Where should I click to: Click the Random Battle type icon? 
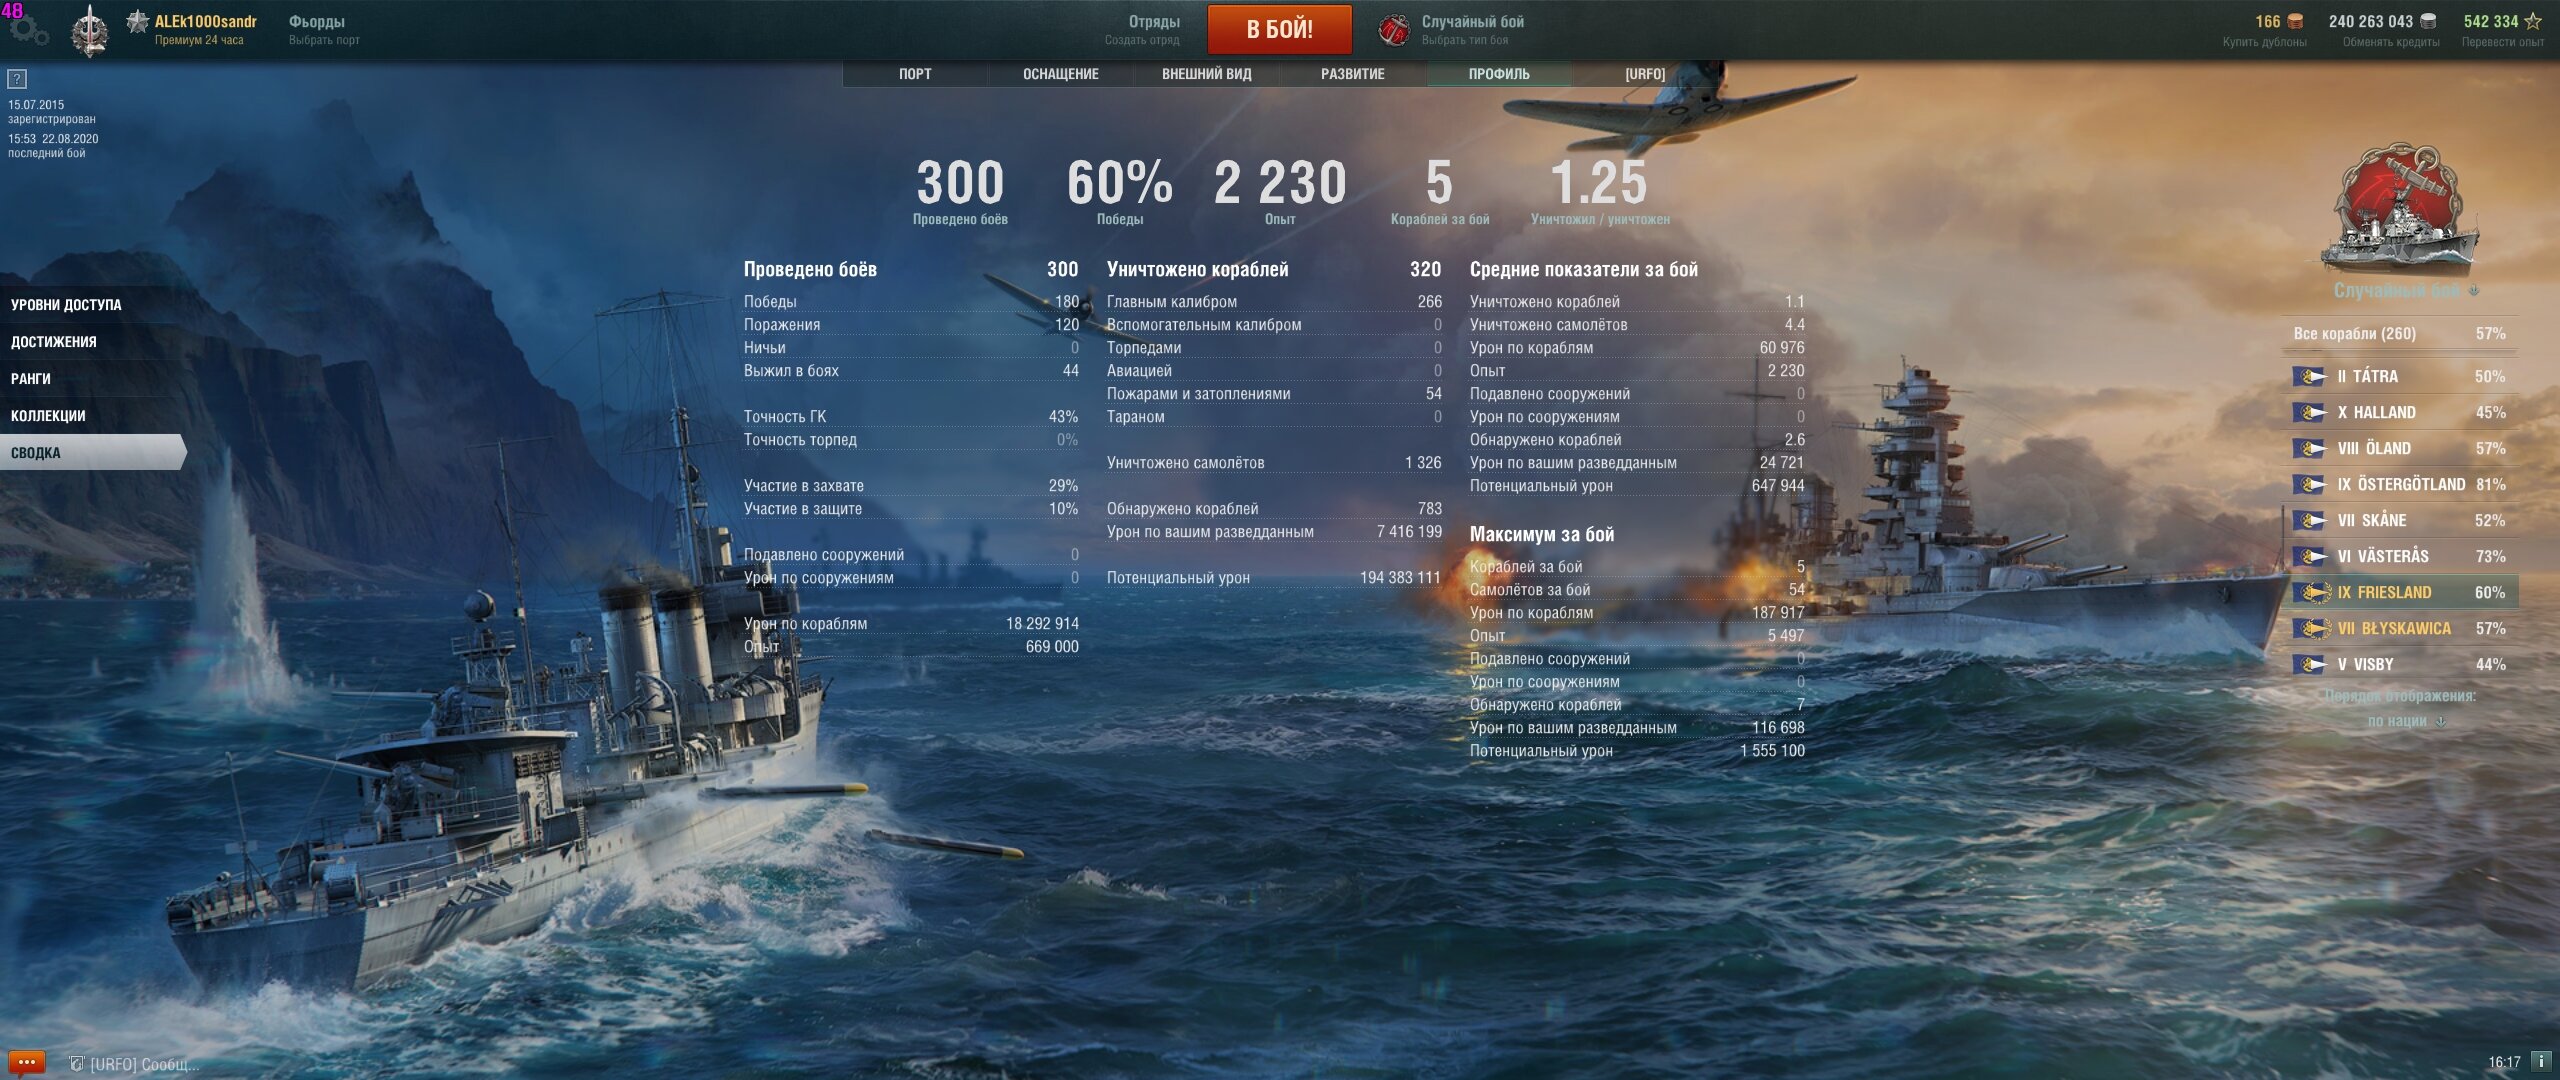1393,29
